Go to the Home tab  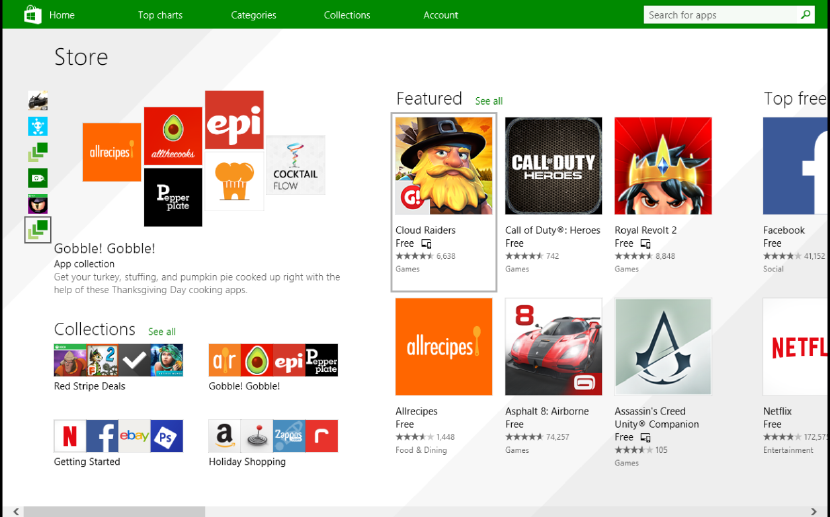coord(62,15)
